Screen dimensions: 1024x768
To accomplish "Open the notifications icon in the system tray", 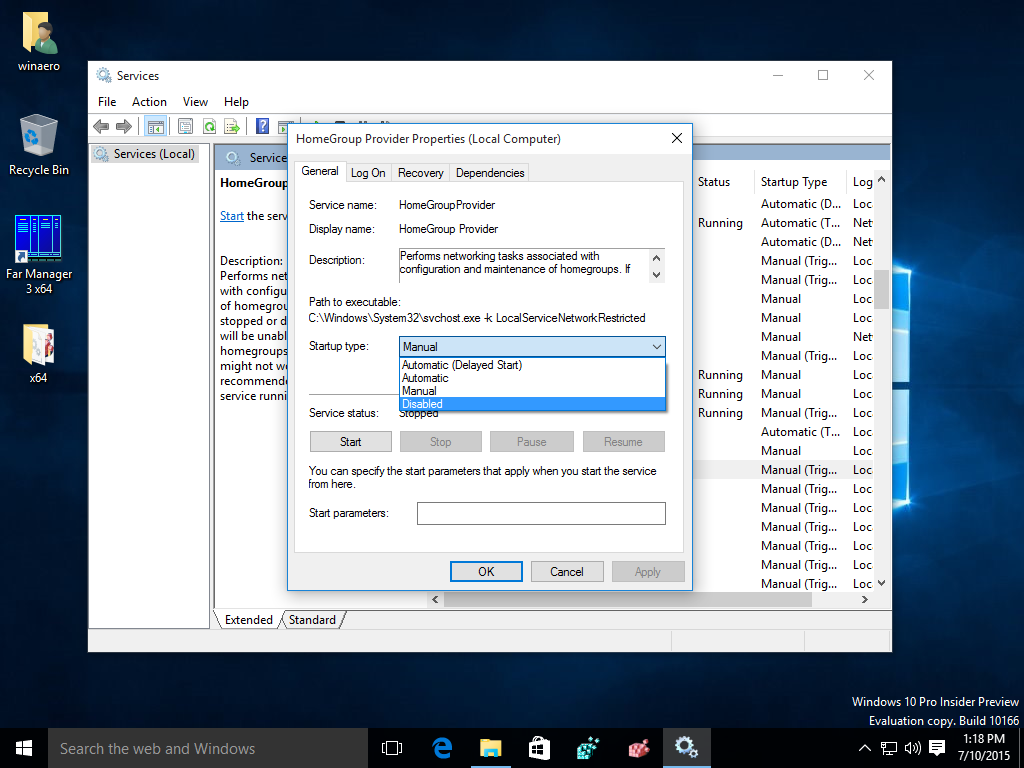I will 936,747.
